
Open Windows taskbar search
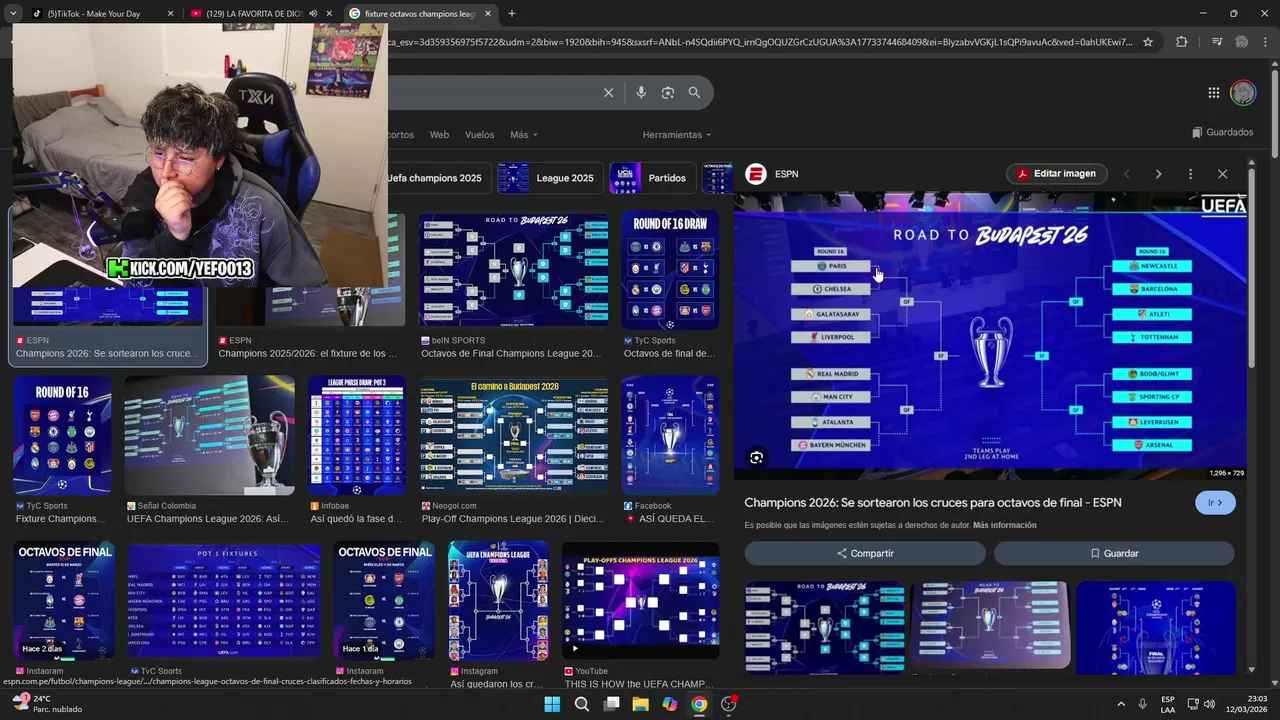coord(582,704)
